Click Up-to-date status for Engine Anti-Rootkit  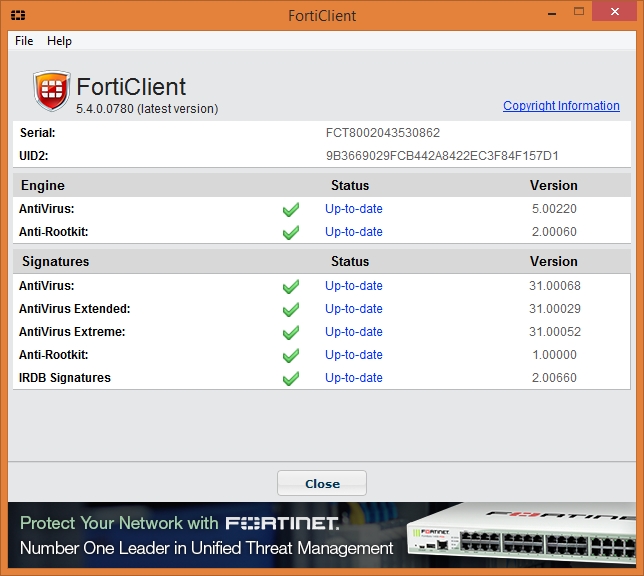pos(354,232)
